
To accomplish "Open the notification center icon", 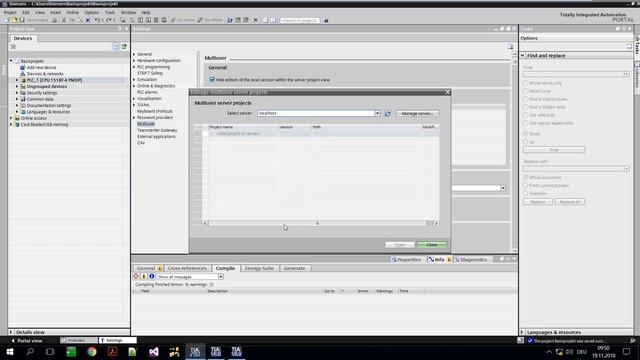I will point(627,352).
